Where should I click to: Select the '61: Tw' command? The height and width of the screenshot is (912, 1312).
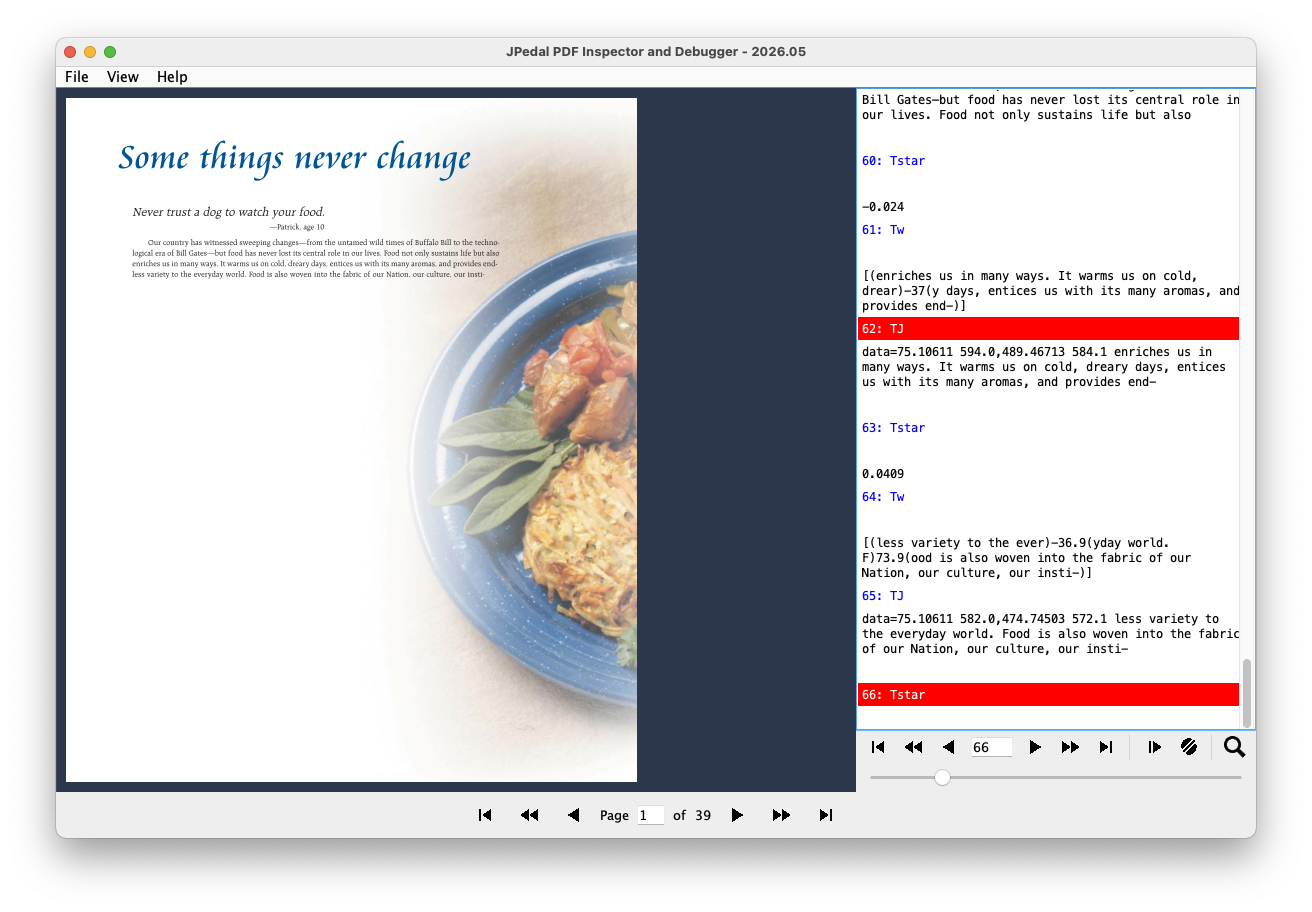click(x=883, y=230)
